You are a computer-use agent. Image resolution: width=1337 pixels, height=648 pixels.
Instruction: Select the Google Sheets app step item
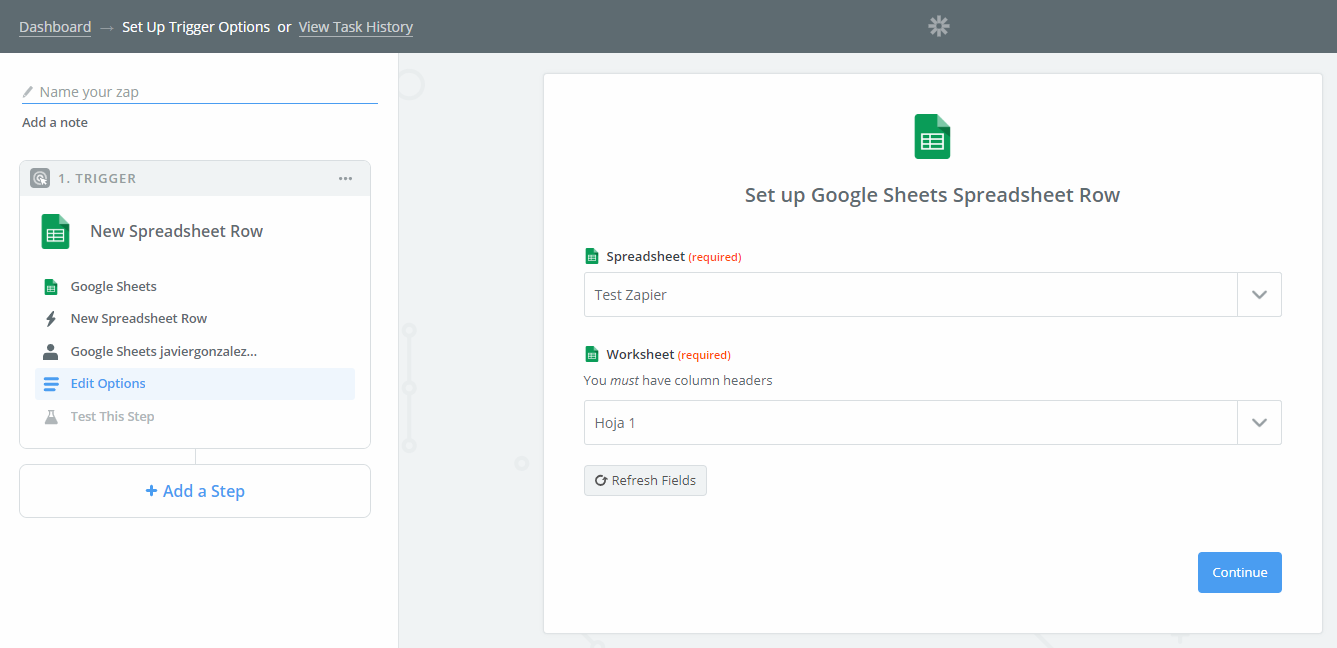point(113,287)
